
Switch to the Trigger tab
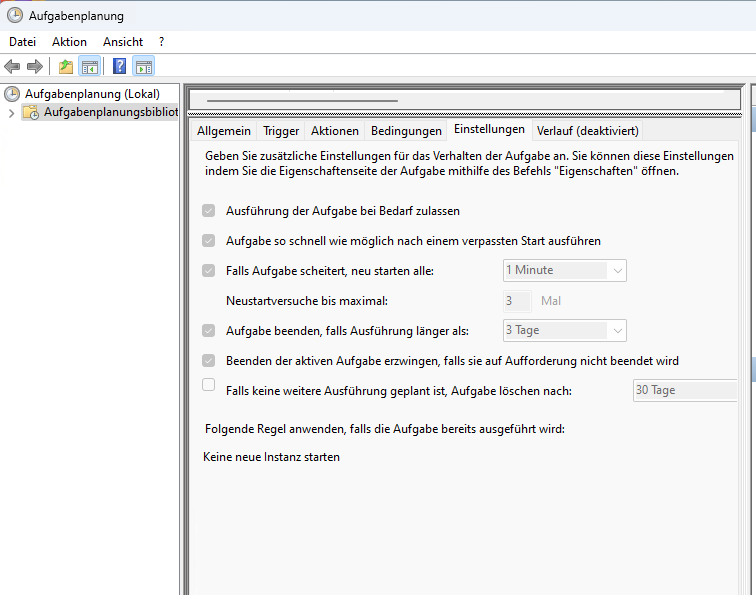pyautogui.click(x=281, y=131)
